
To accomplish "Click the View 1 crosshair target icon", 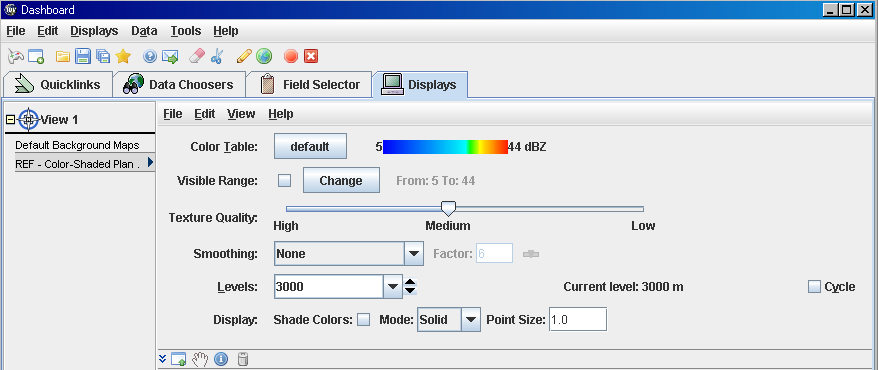I will click(x=28, y=119).
